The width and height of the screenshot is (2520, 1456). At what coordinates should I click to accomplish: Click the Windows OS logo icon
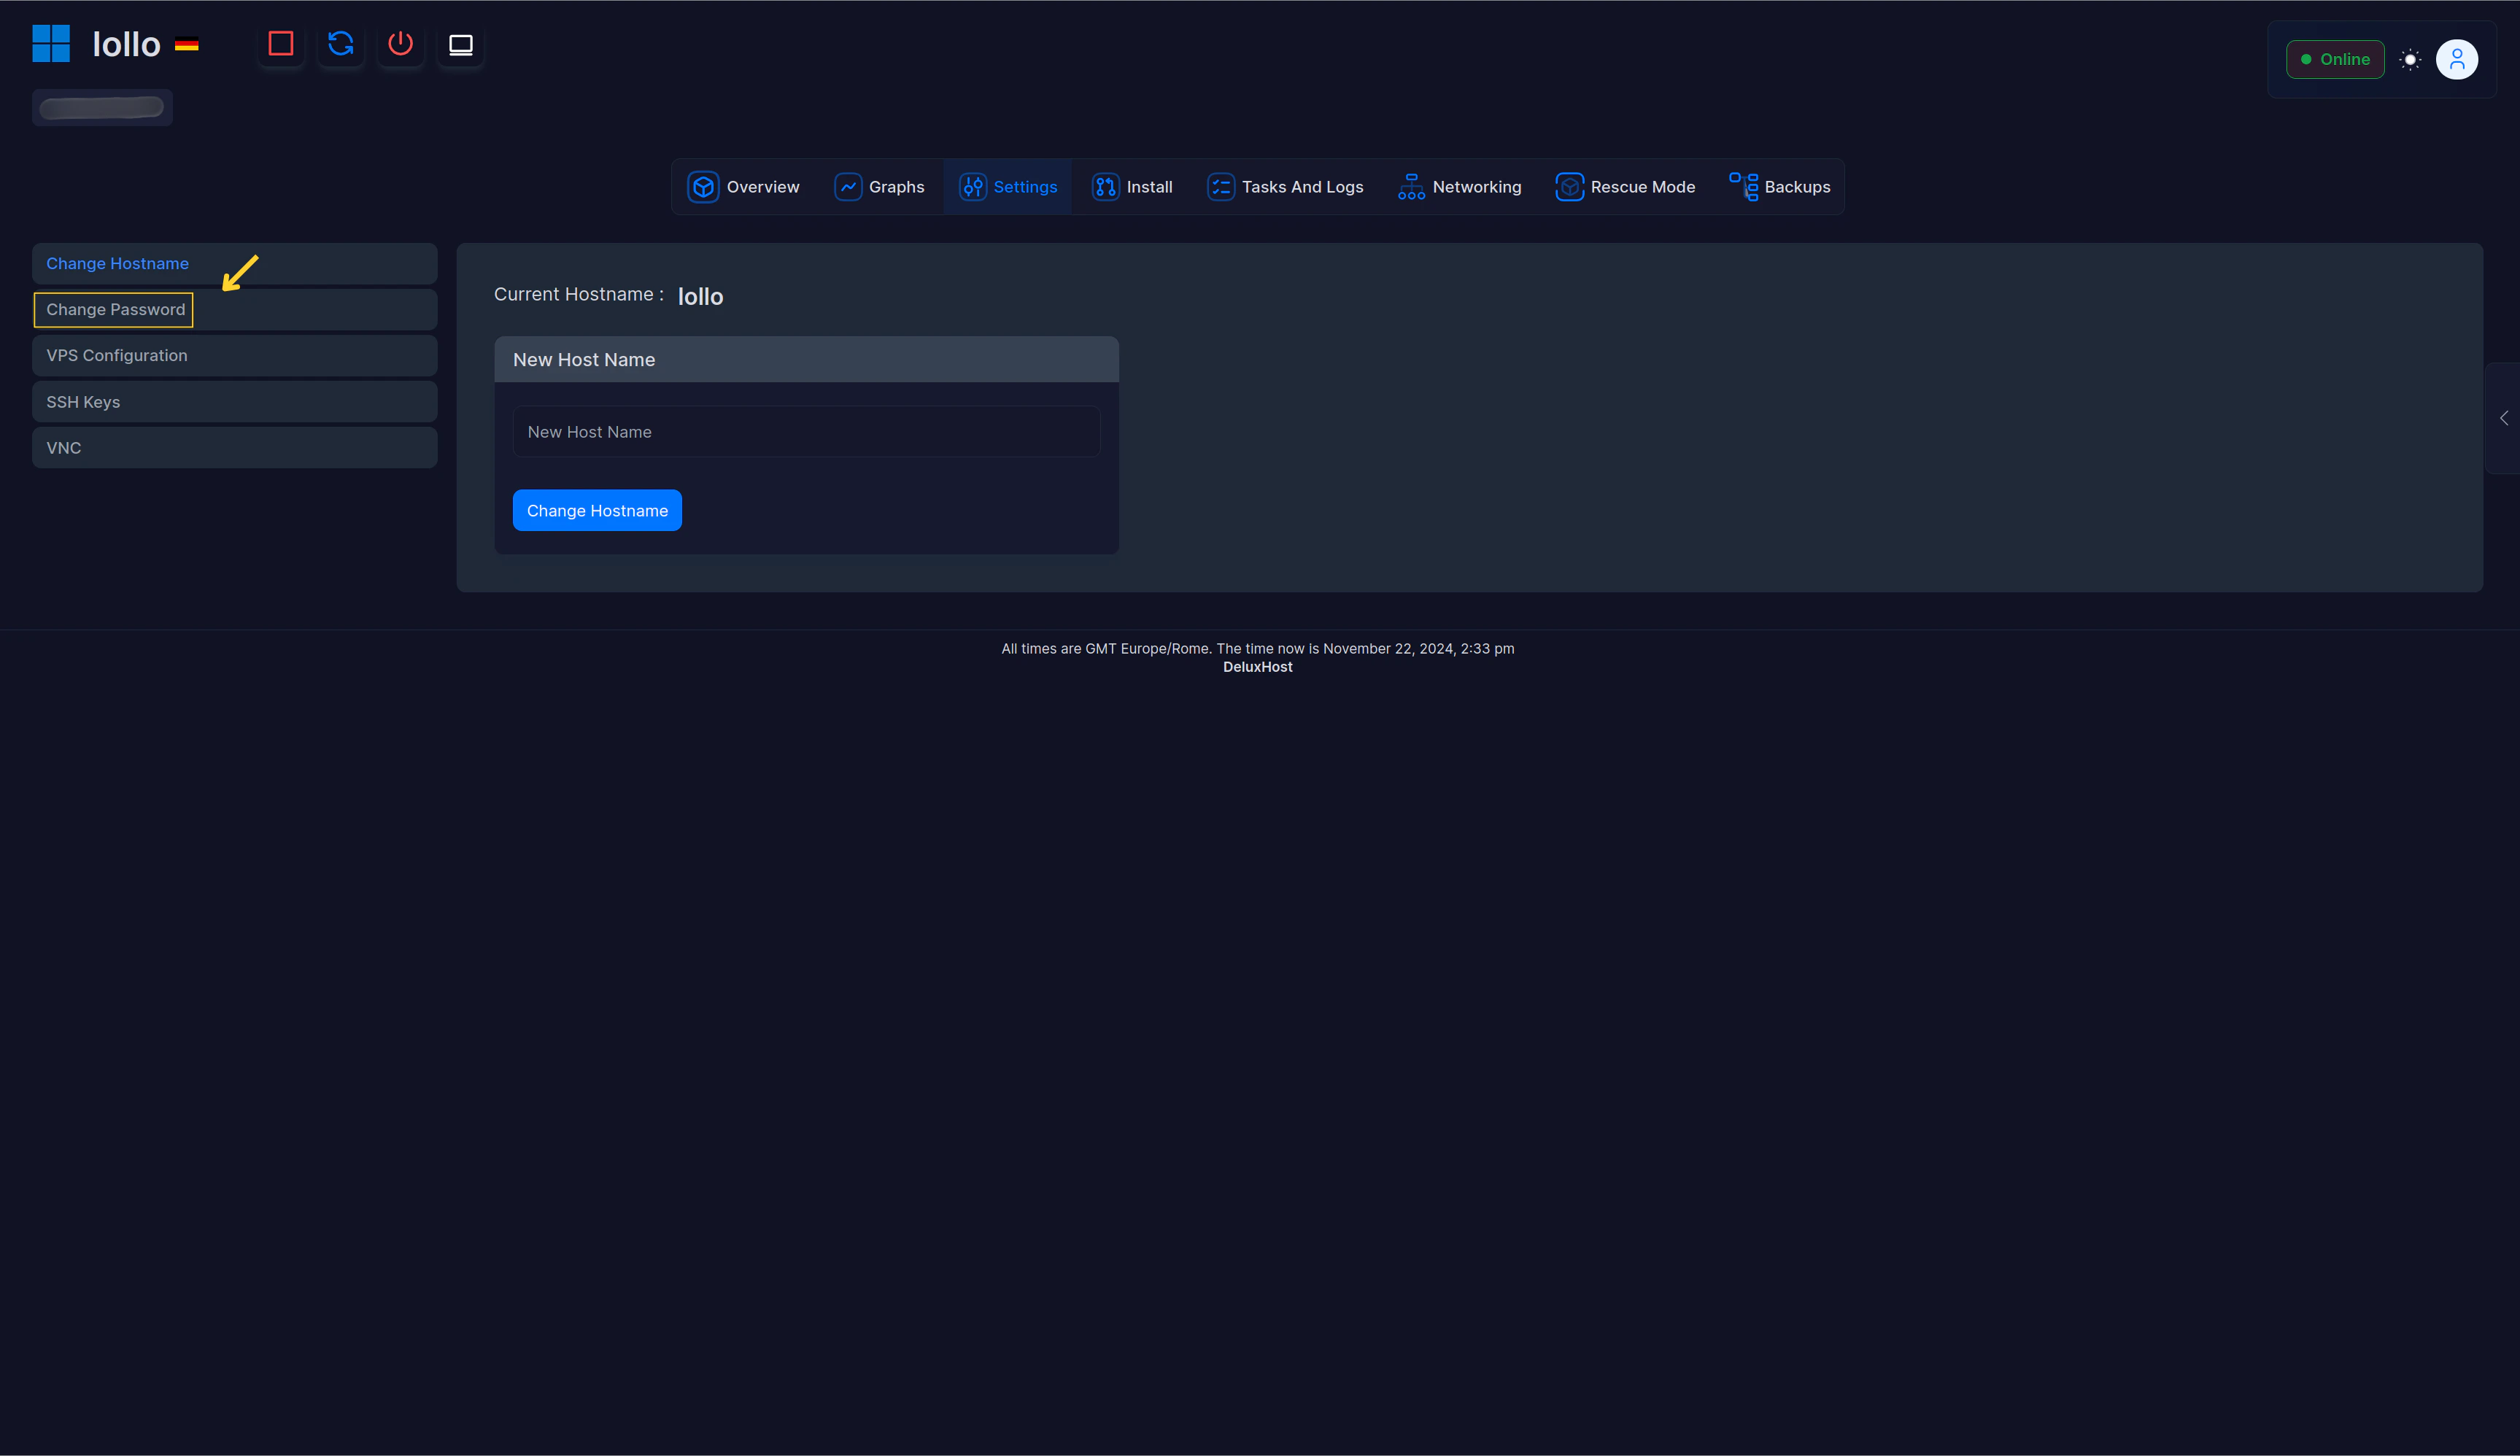[x=51, y=44]
